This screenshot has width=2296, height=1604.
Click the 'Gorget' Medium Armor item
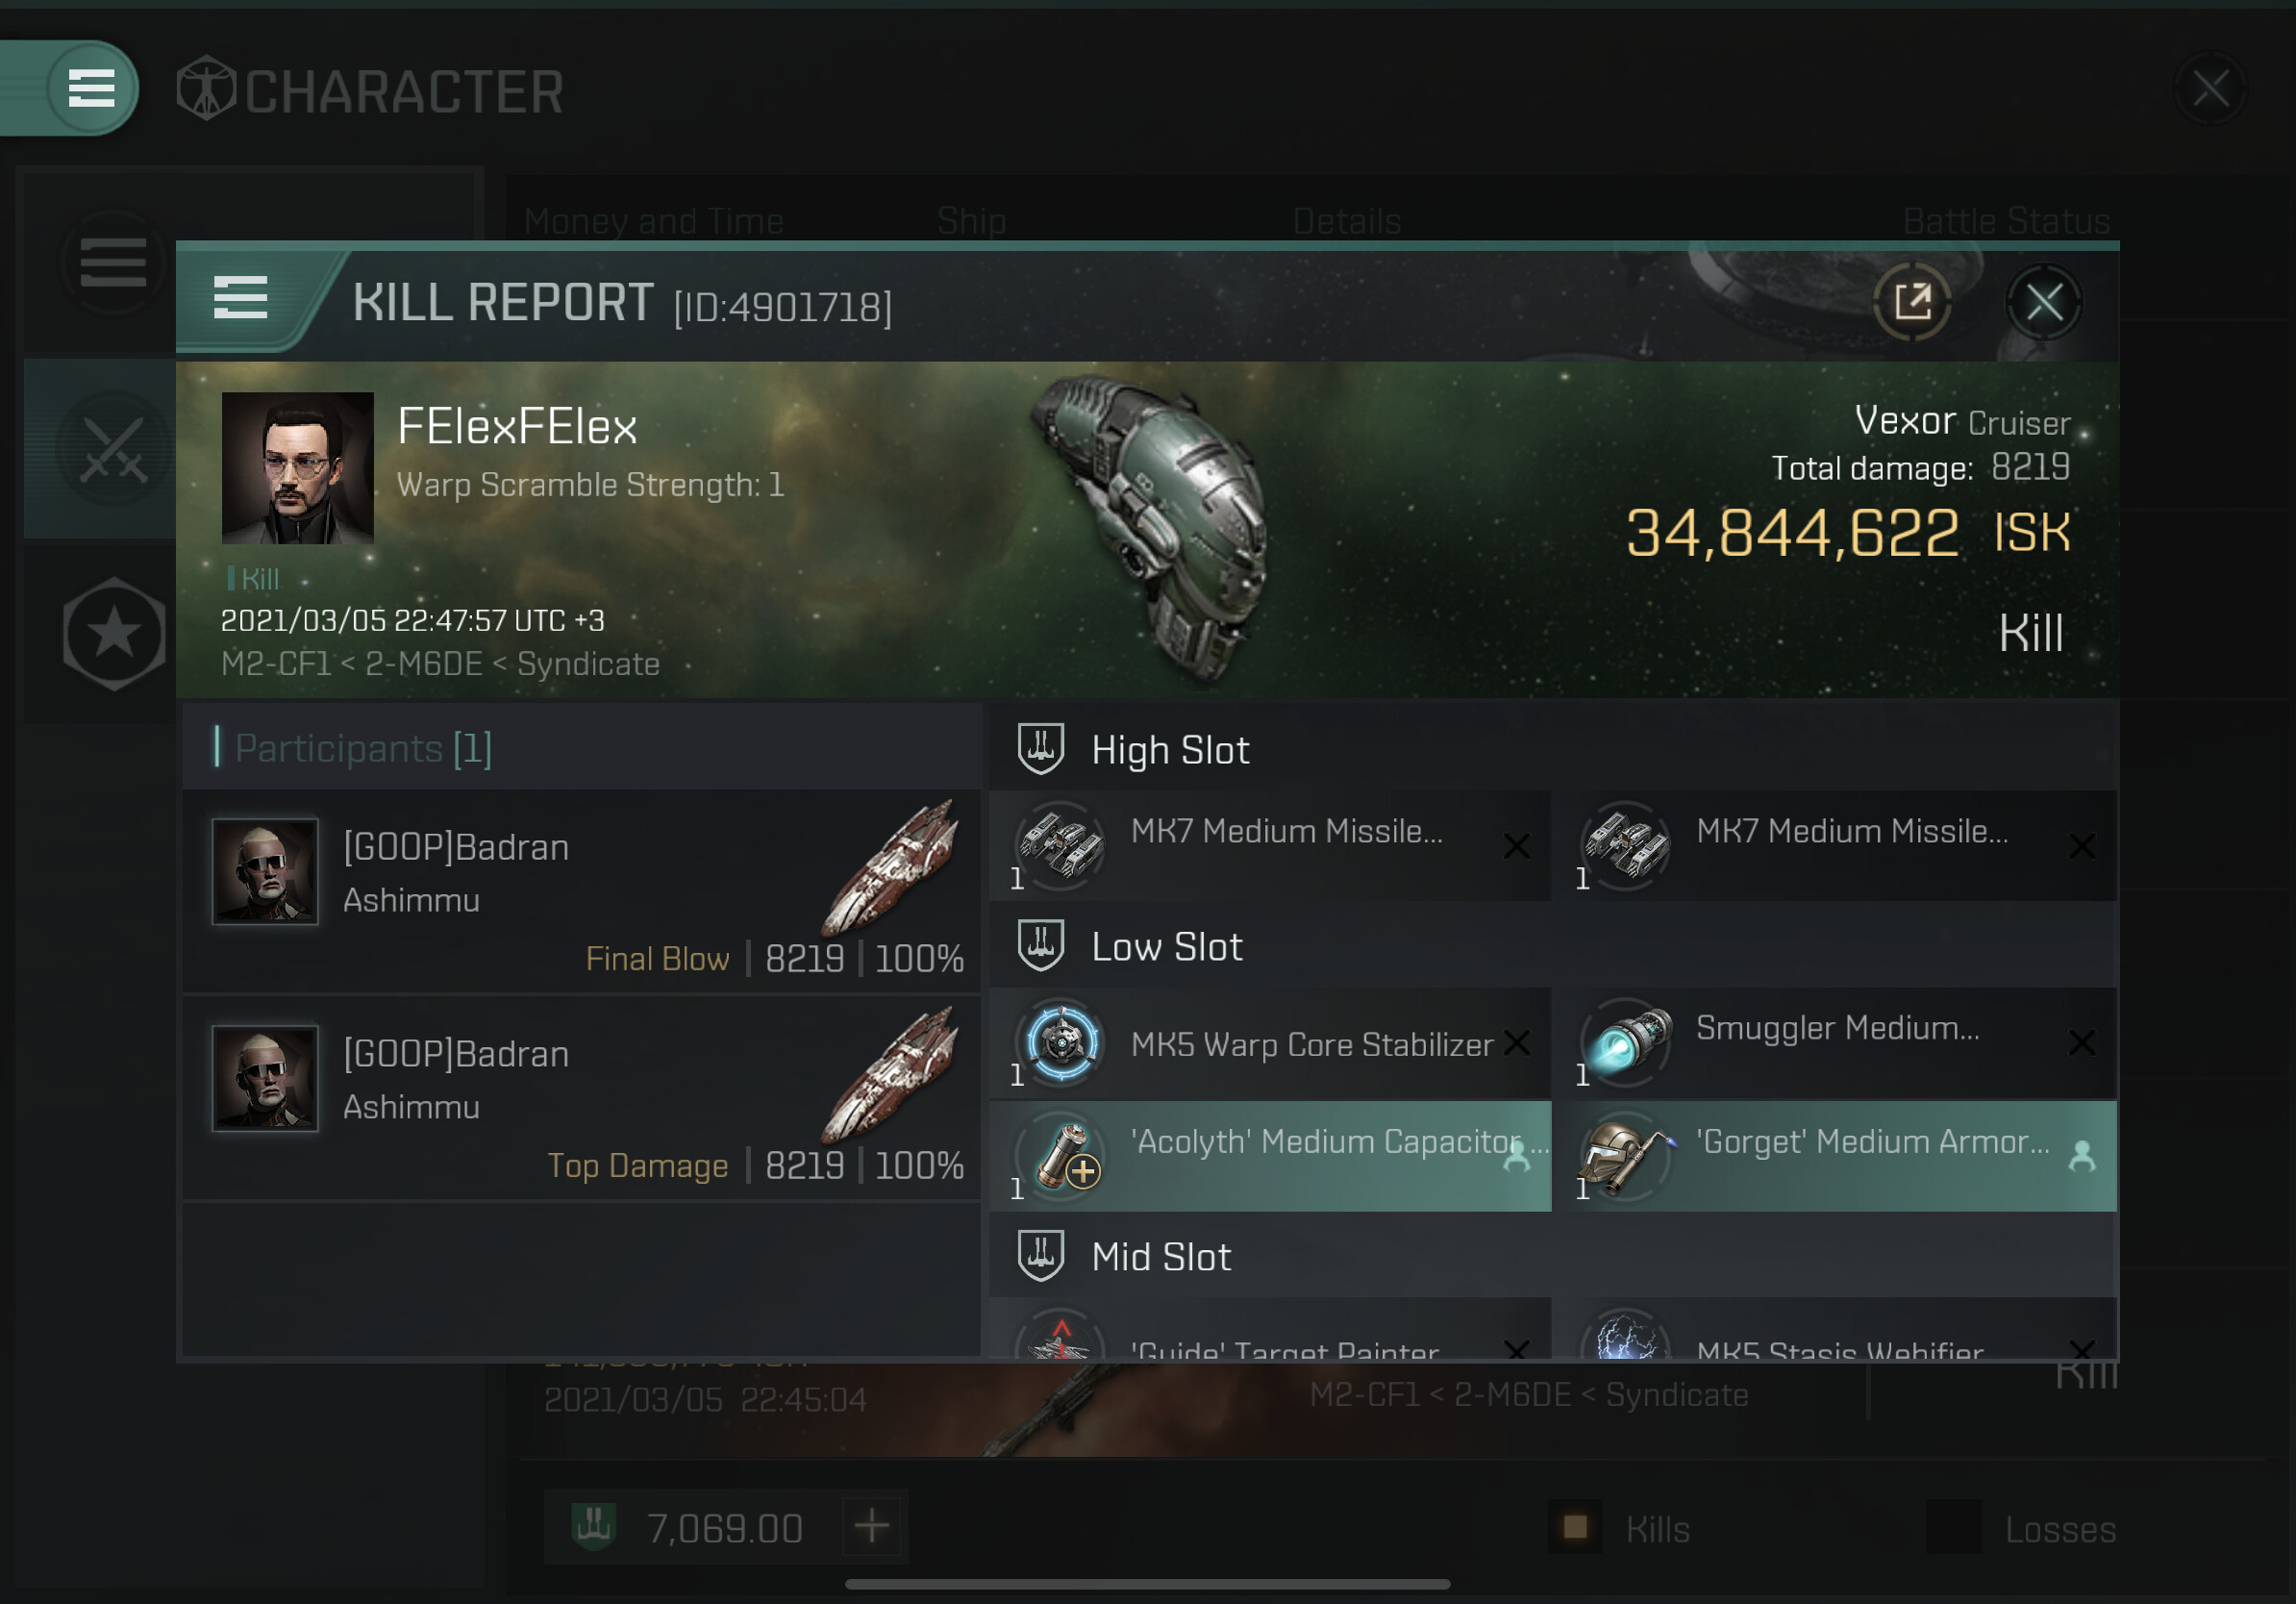point(1840,1157)
